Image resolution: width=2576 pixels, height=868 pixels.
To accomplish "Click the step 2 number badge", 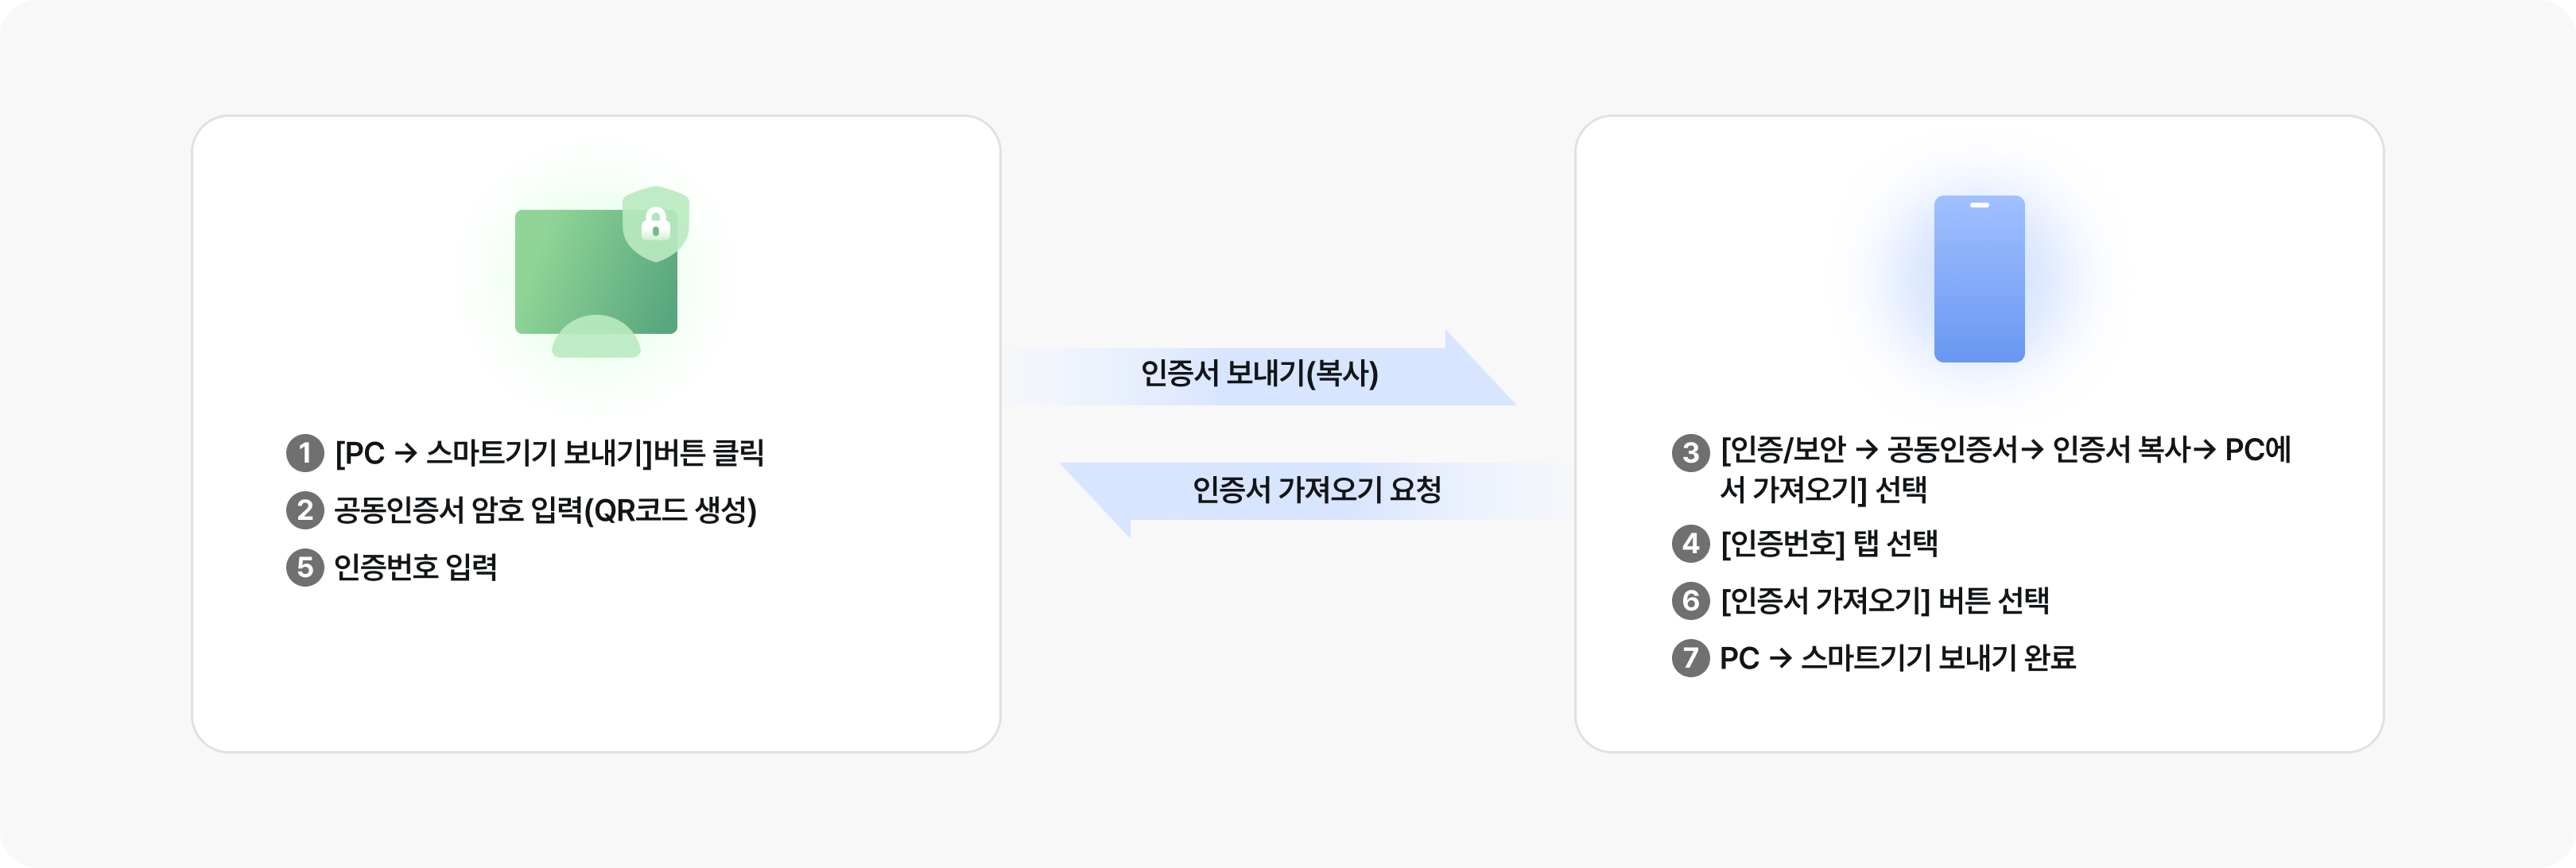I will [x=305, y=510].
